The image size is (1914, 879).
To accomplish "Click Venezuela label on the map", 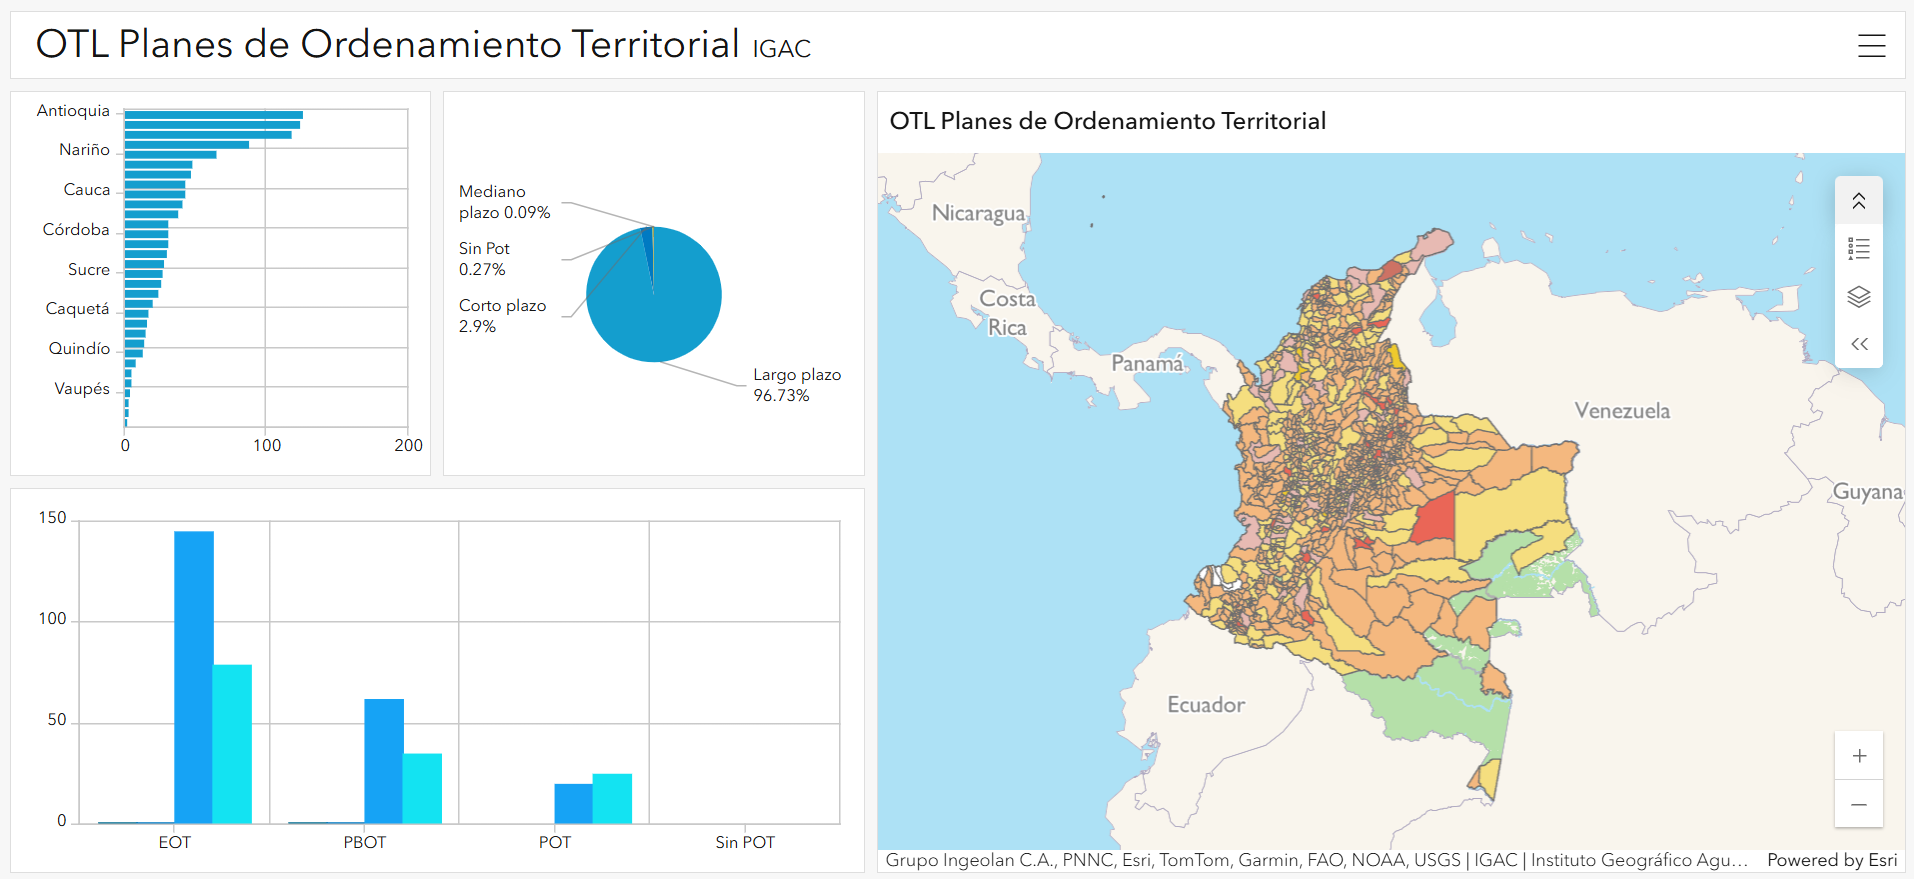I will coord(1621,410).
